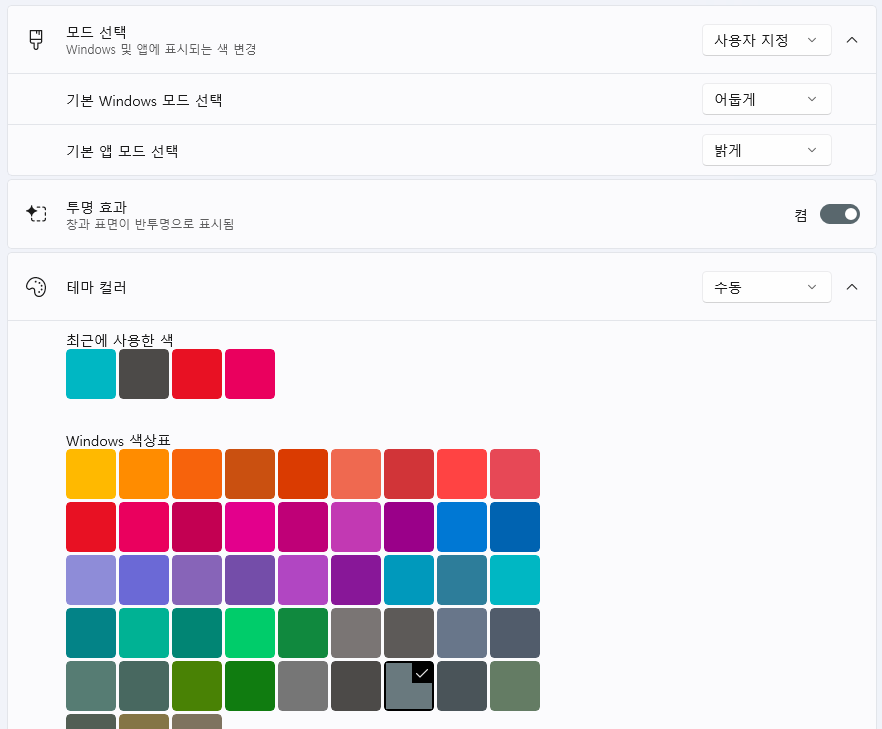The image size is (882, 729).
Task: Select the bright orange swatch next to yellow
Action: tap(143, 474)
